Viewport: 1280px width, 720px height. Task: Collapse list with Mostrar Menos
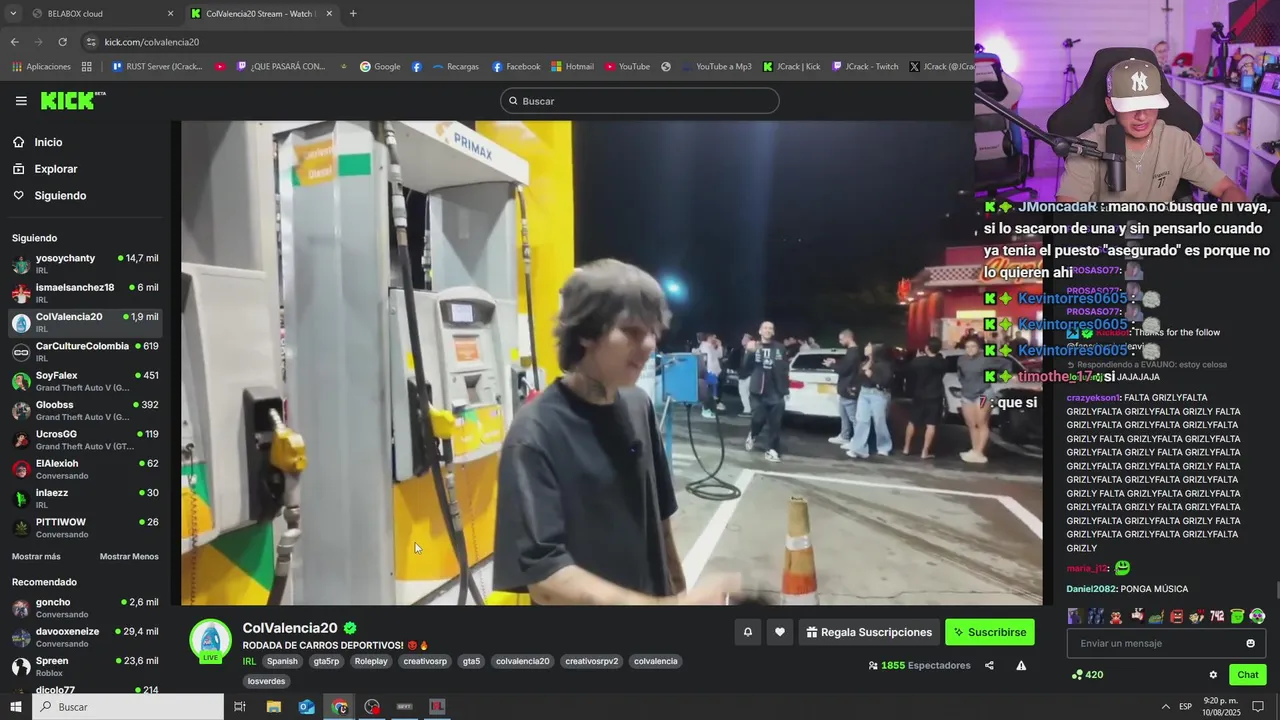tap(129, 557)
